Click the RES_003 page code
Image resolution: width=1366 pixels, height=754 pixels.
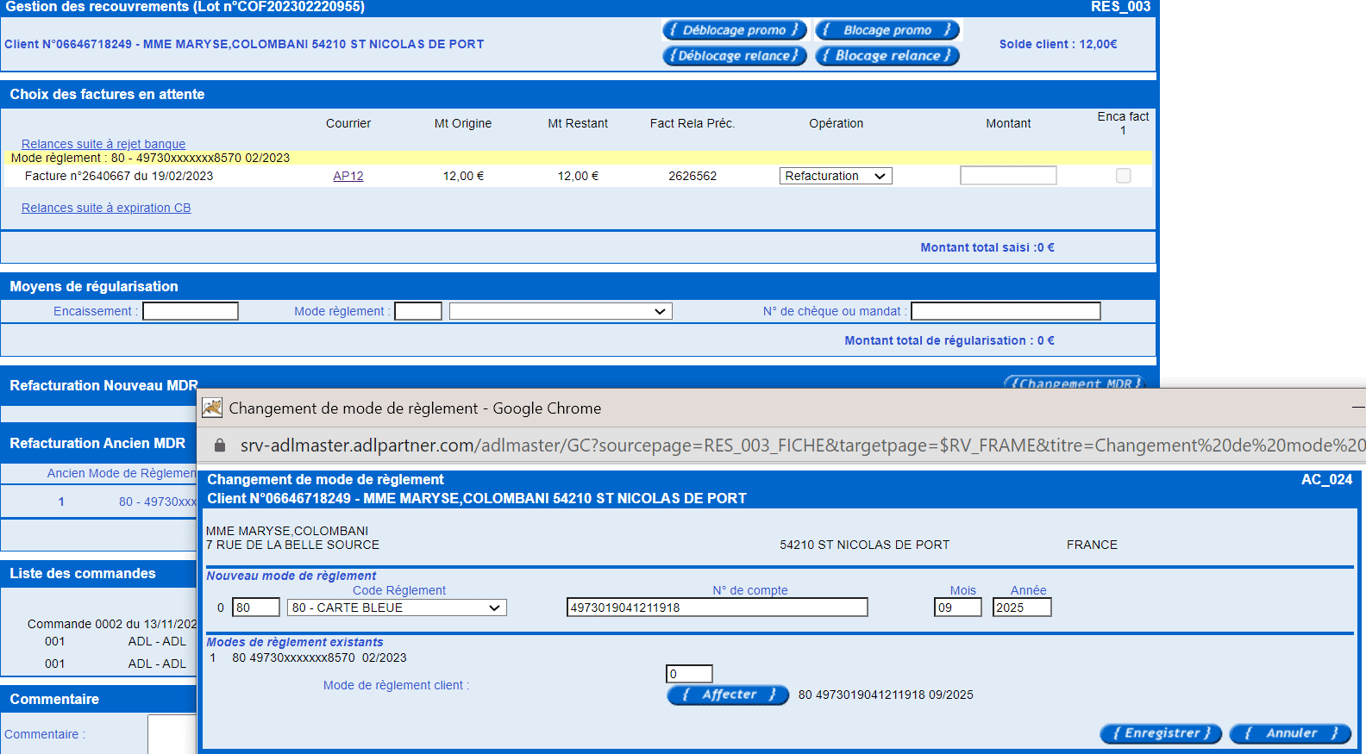click(1120, 7)
